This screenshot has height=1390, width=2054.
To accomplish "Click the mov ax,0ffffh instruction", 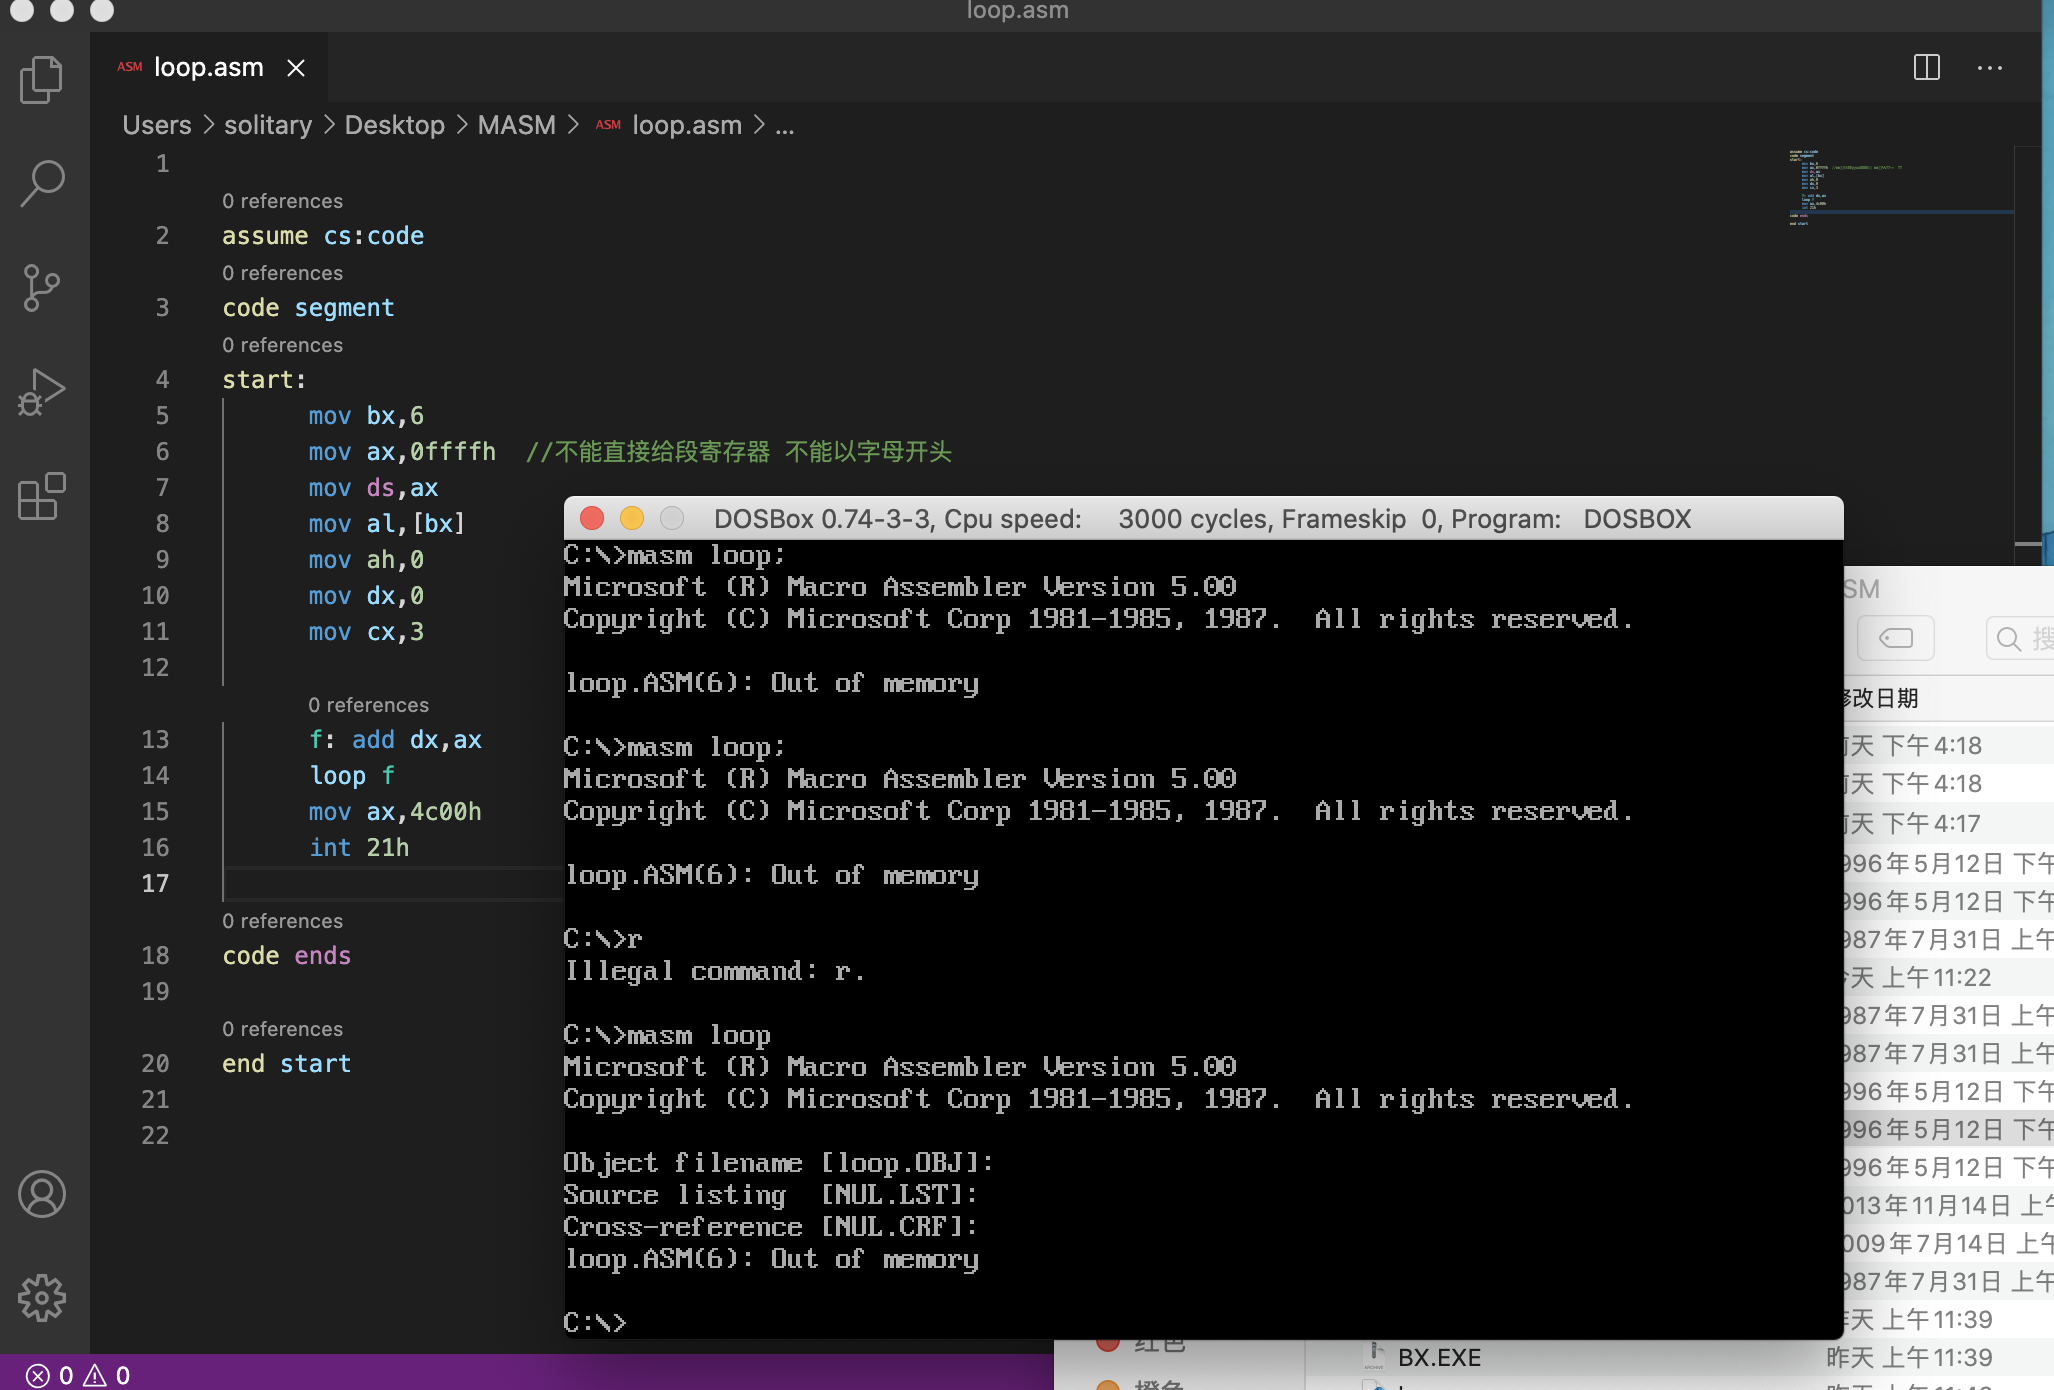I will coord(402,452).
